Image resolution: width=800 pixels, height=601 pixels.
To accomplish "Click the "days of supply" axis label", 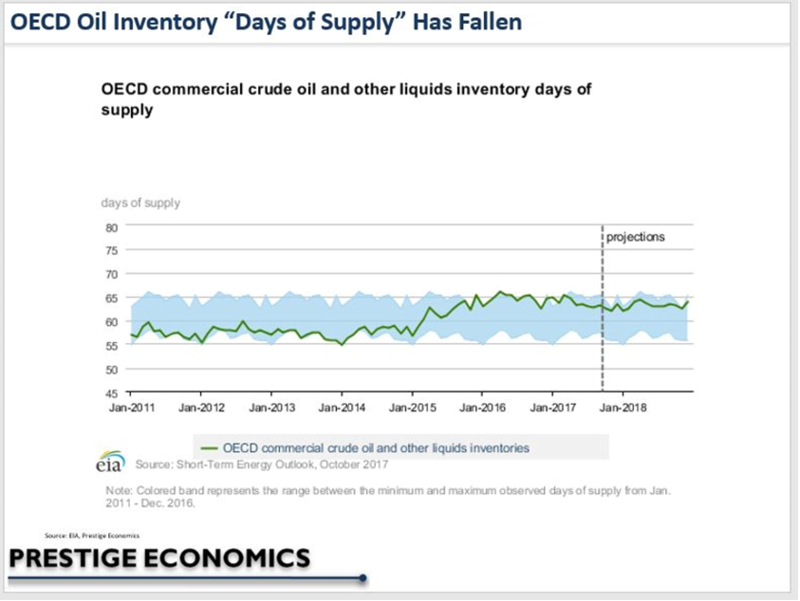I will (140, 203).
